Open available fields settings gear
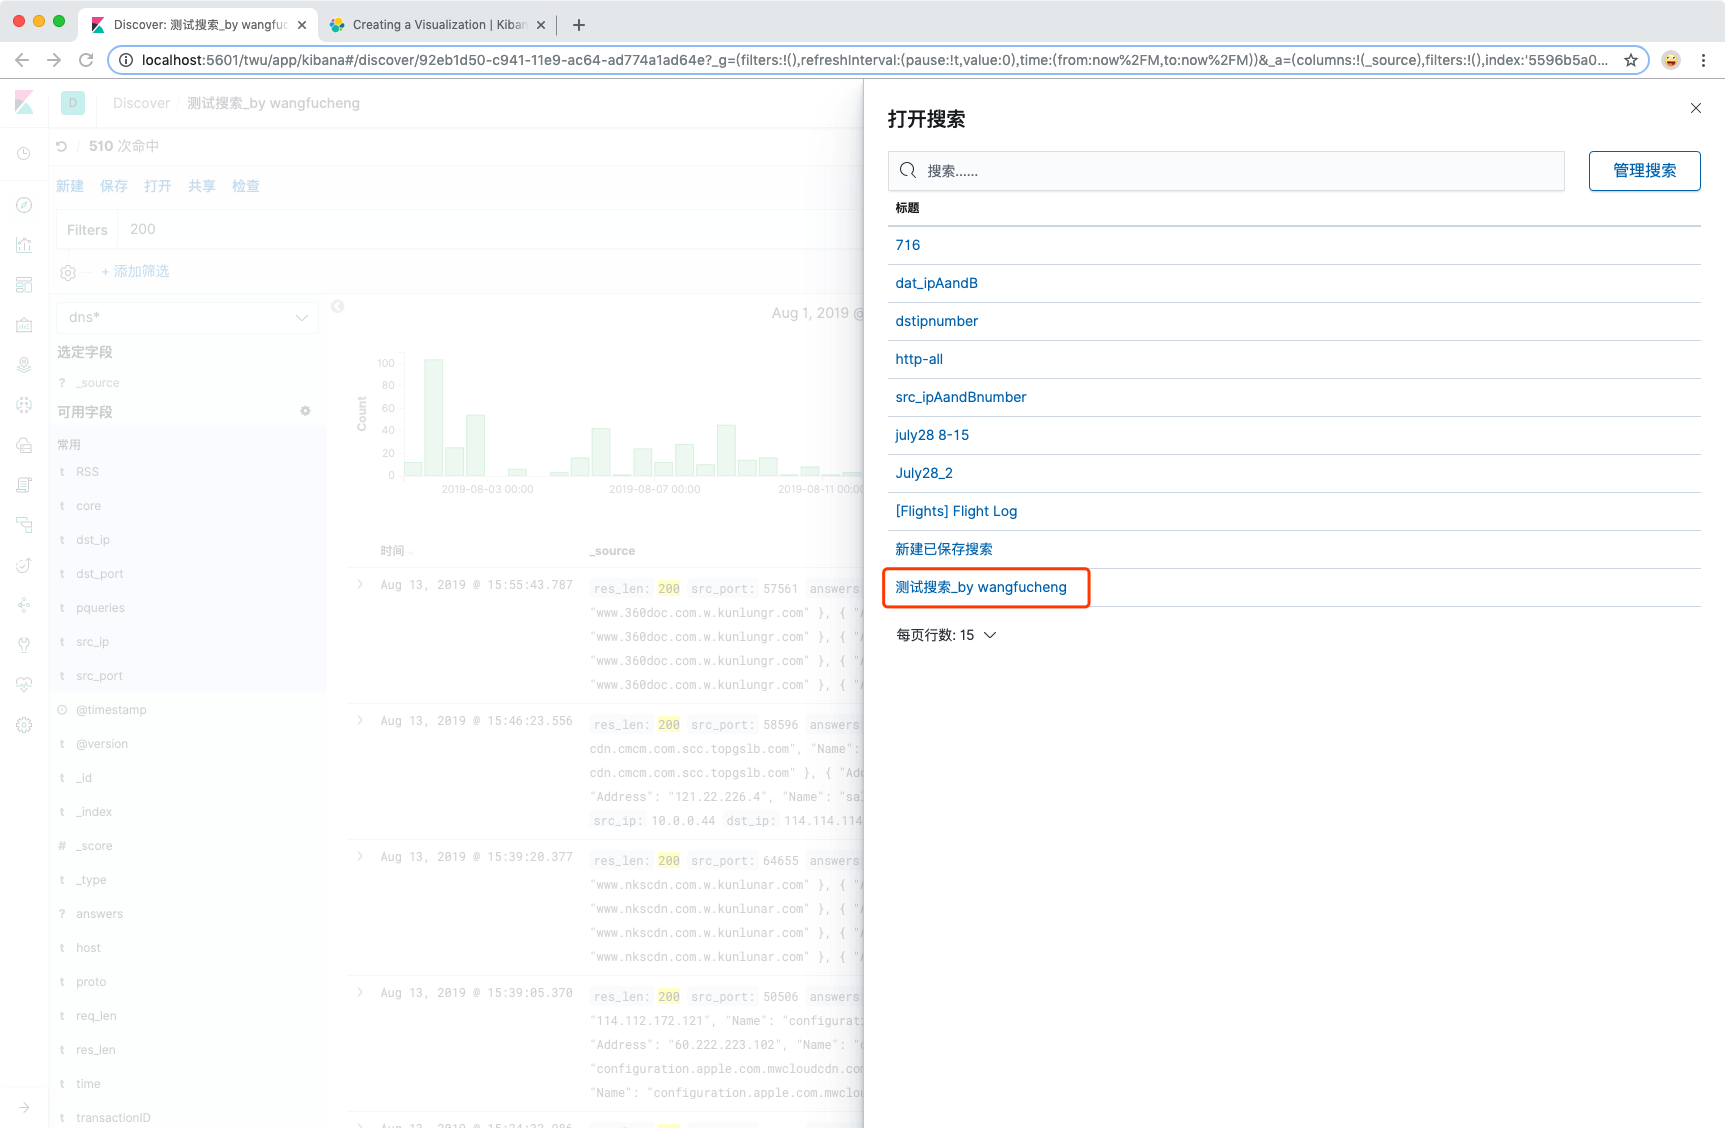The height and width of the screenshot is (1128, 1725). 305,411
